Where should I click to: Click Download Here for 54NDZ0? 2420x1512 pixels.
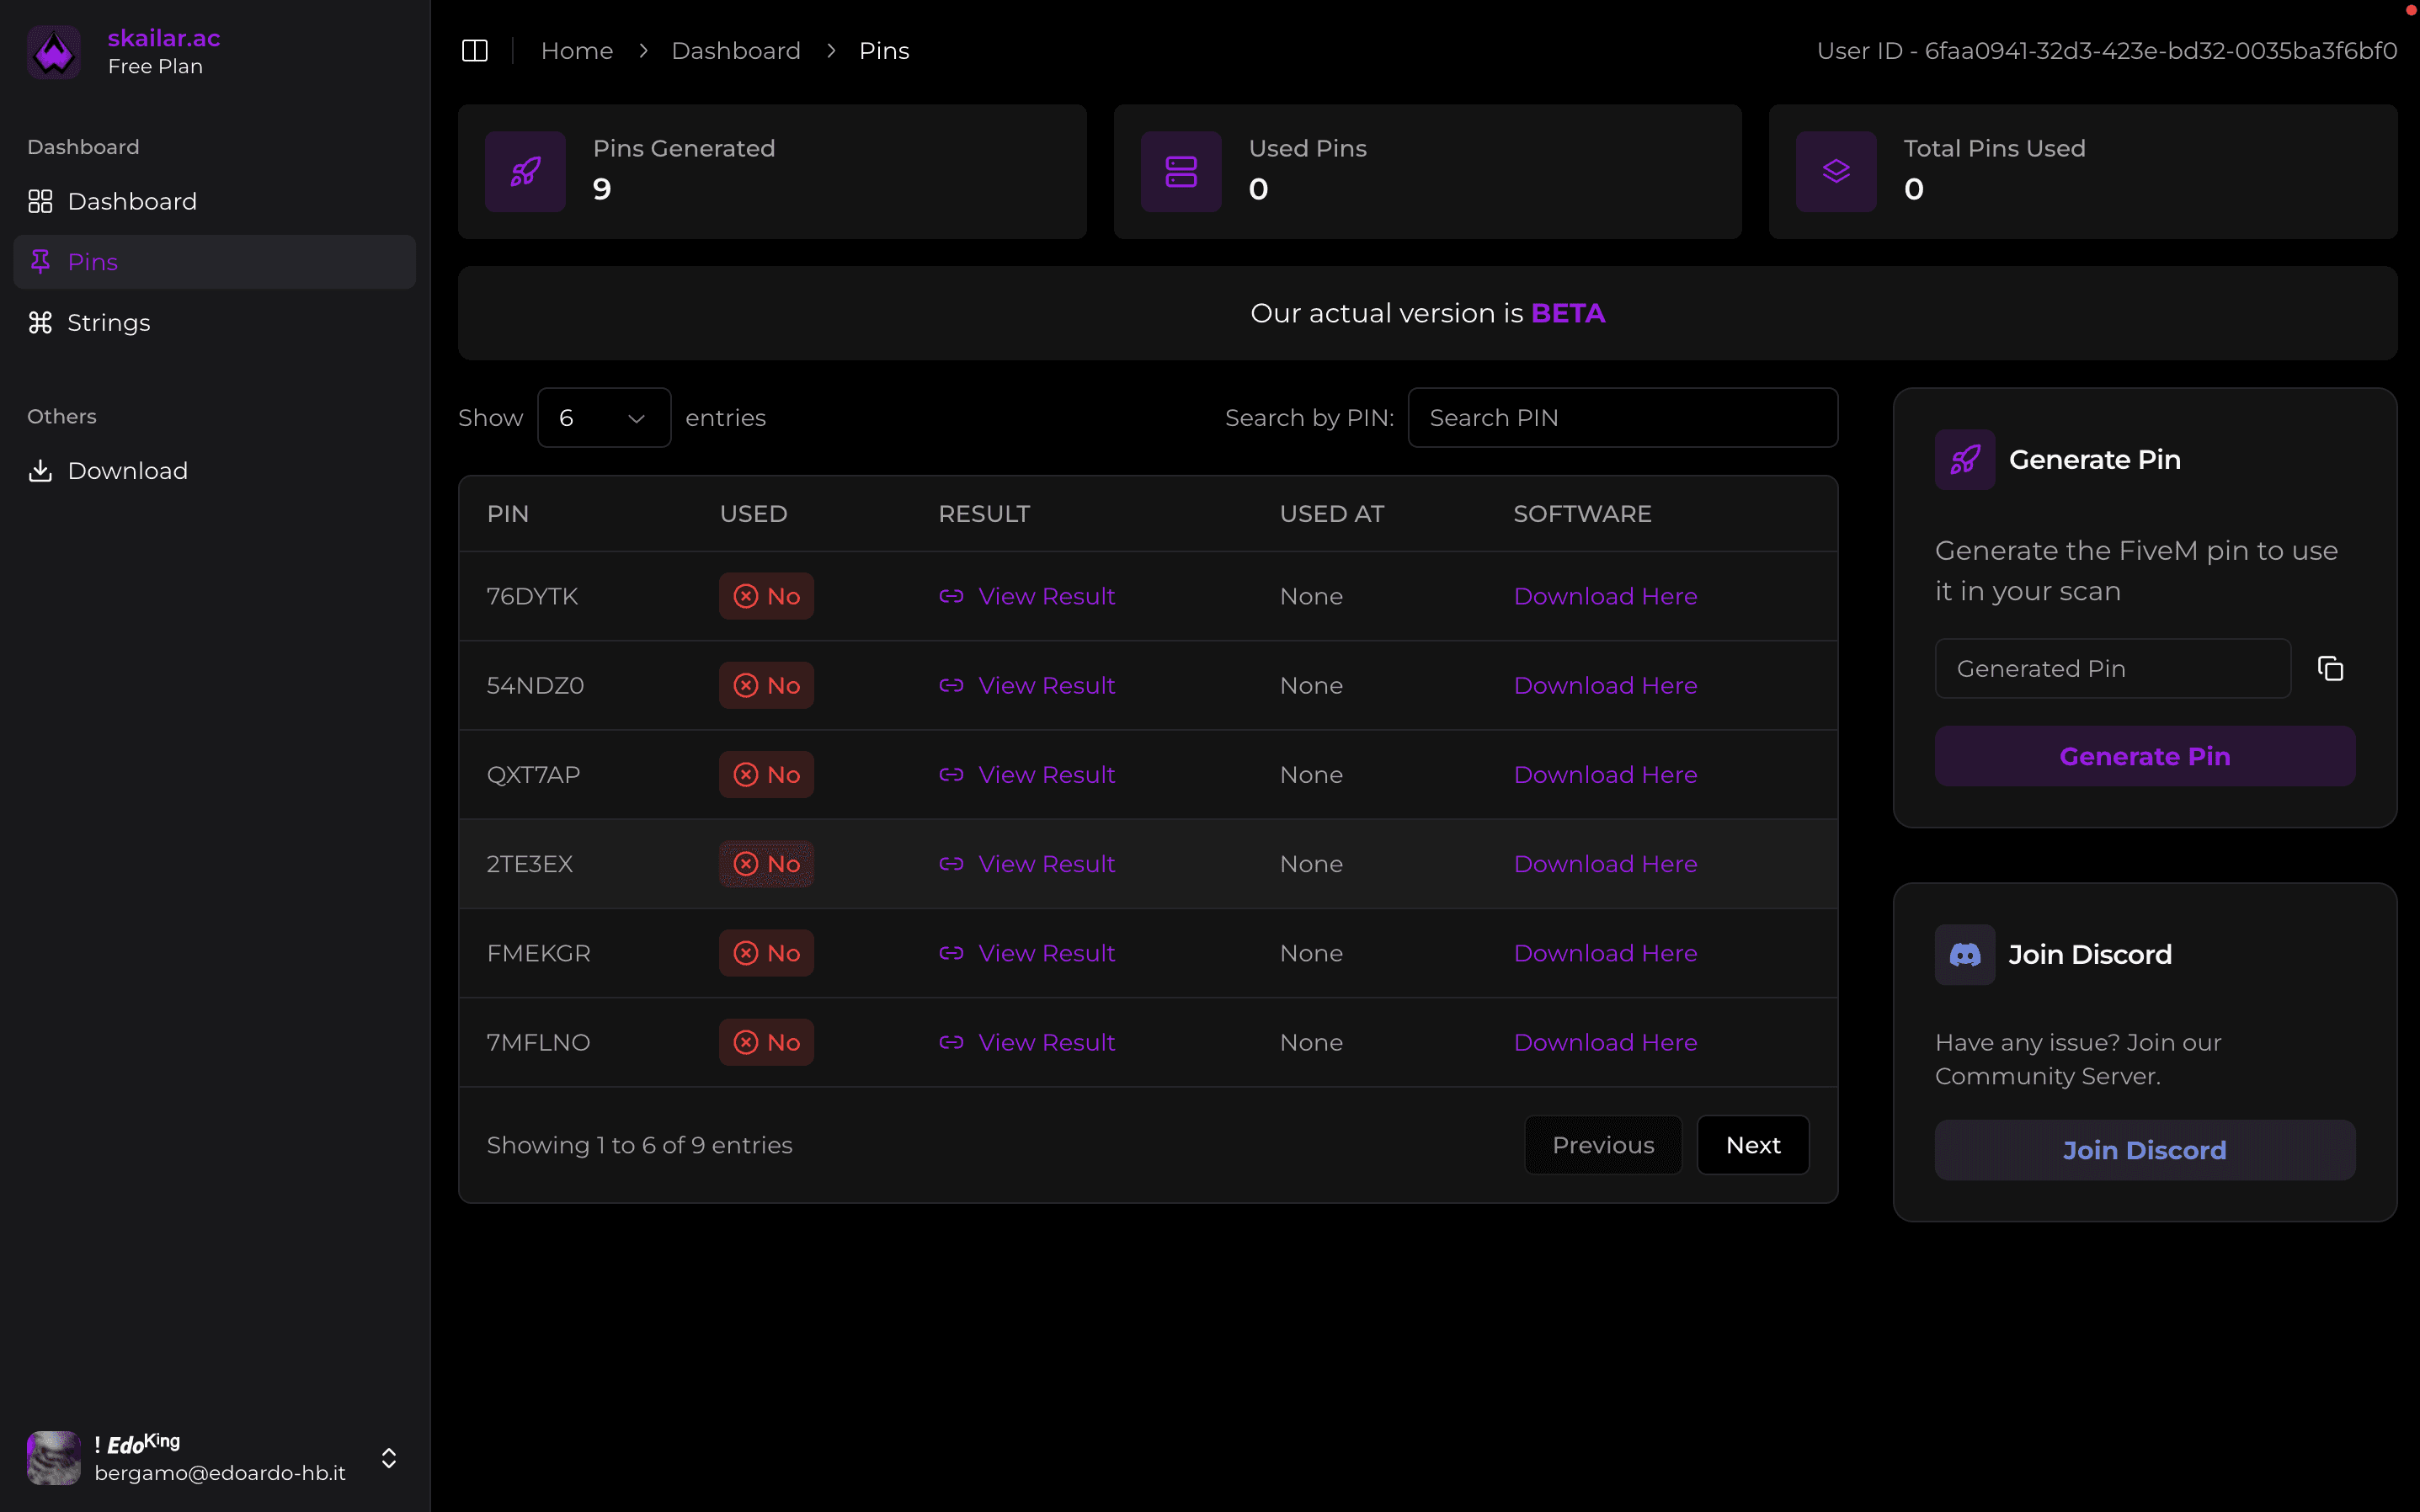[1605, 685]
